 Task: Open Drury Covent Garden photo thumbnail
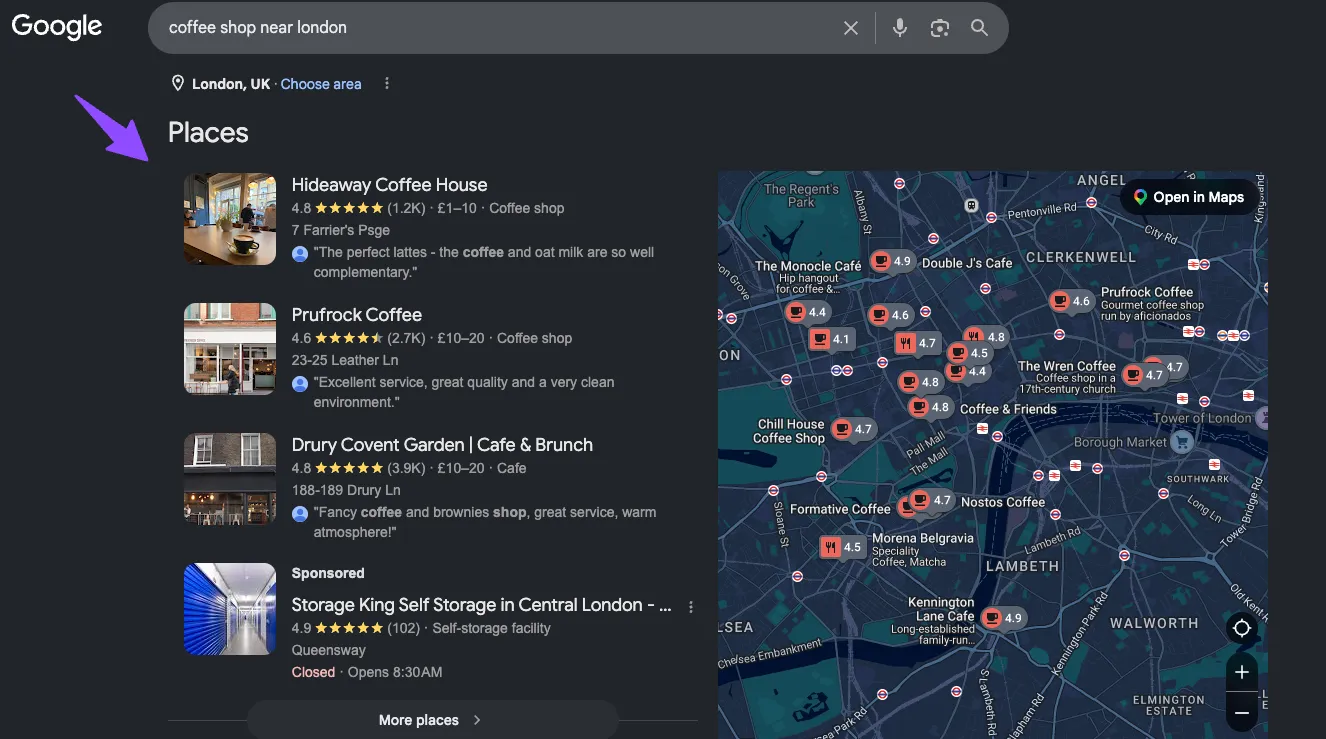click(230, 479)
